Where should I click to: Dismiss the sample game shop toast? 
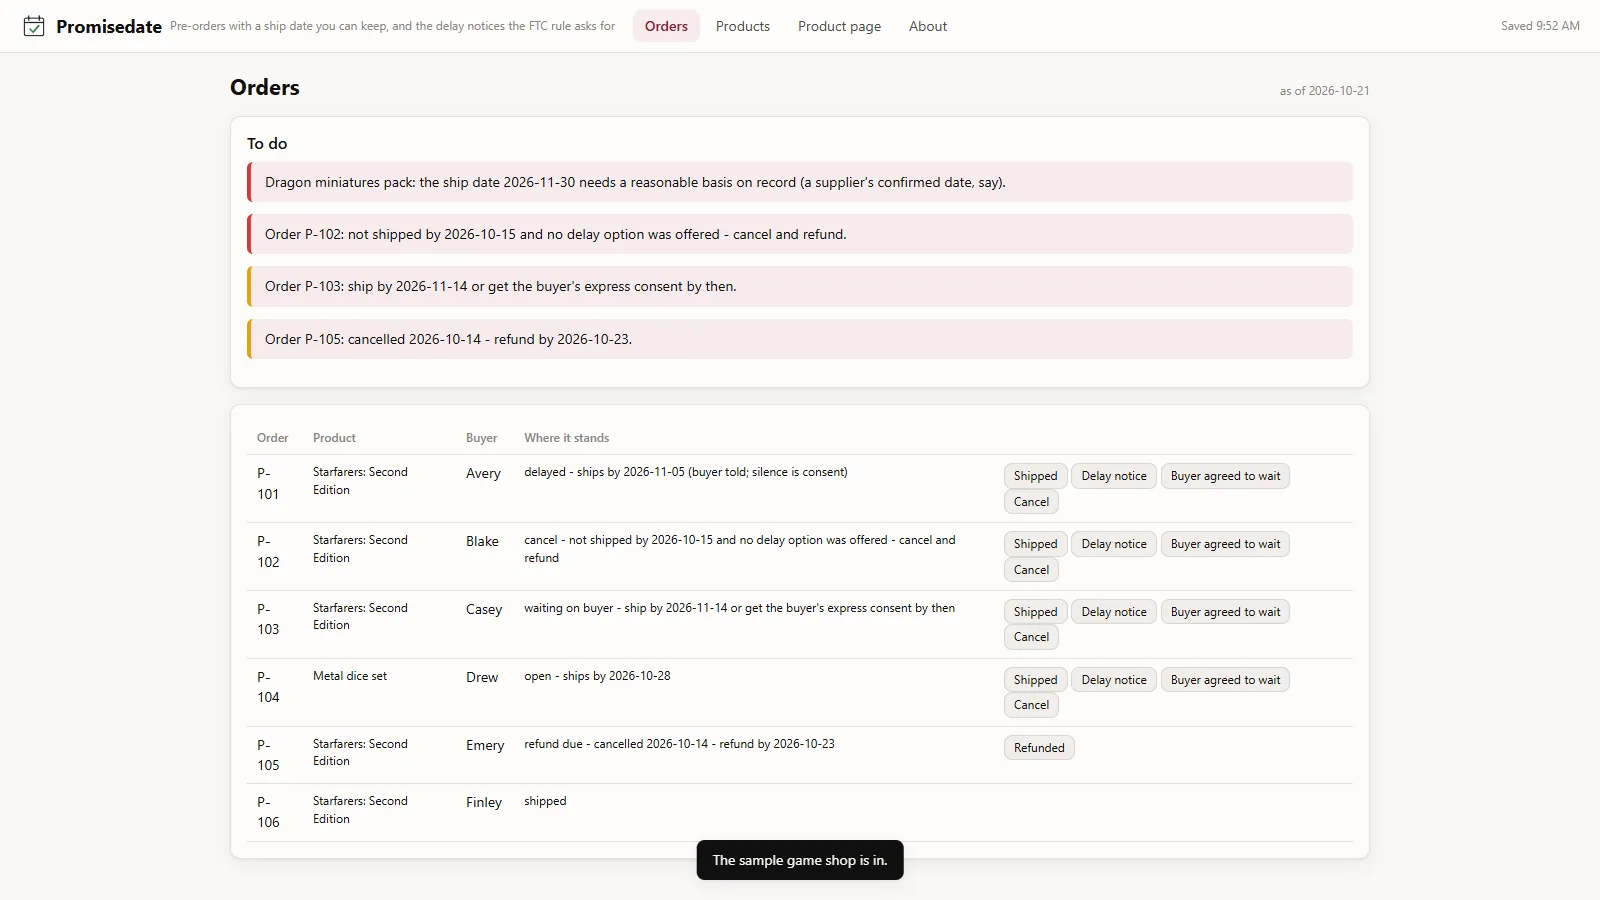click(x=800, y=860)
